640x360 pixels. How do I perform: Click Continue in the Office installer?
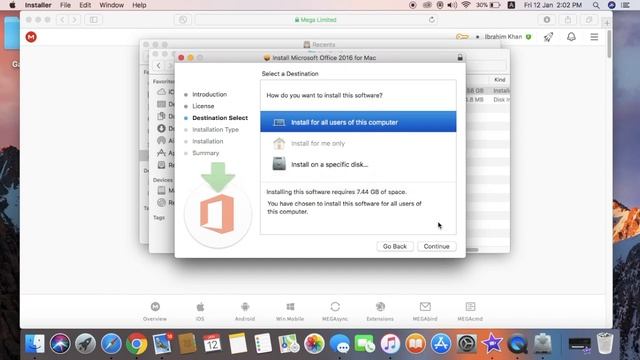click(436, 246)
